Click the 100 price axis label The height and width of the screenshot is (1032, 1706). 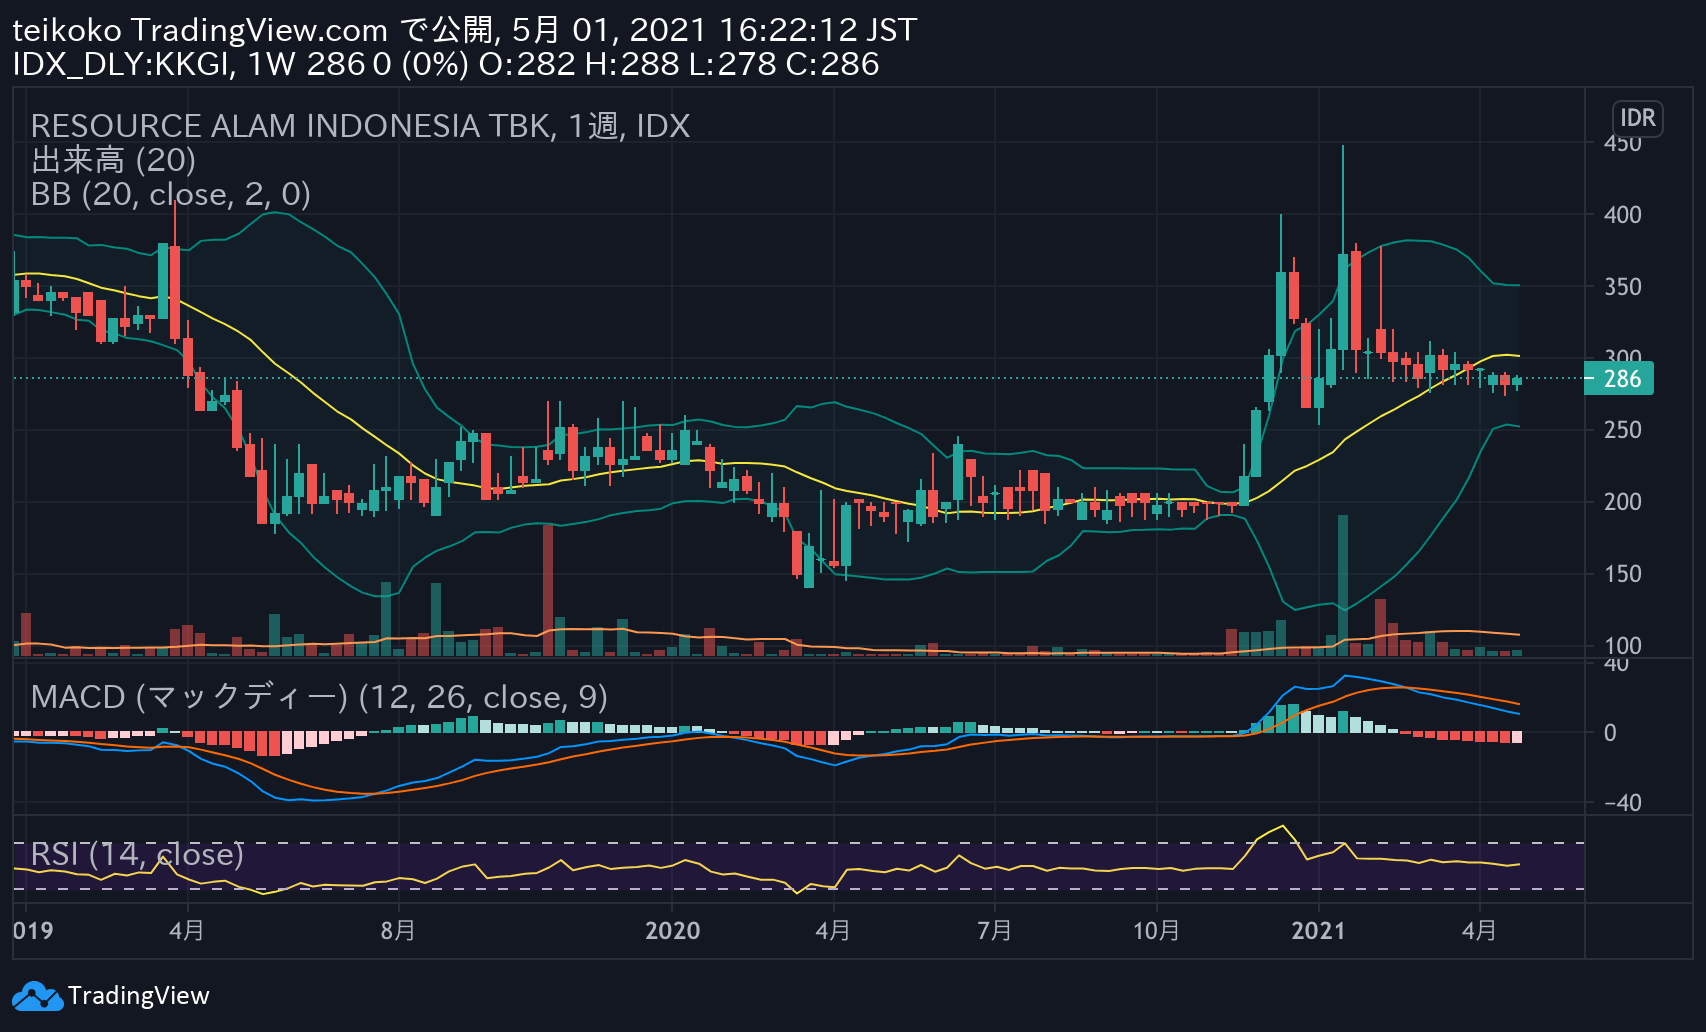[x=1622, y=646]
